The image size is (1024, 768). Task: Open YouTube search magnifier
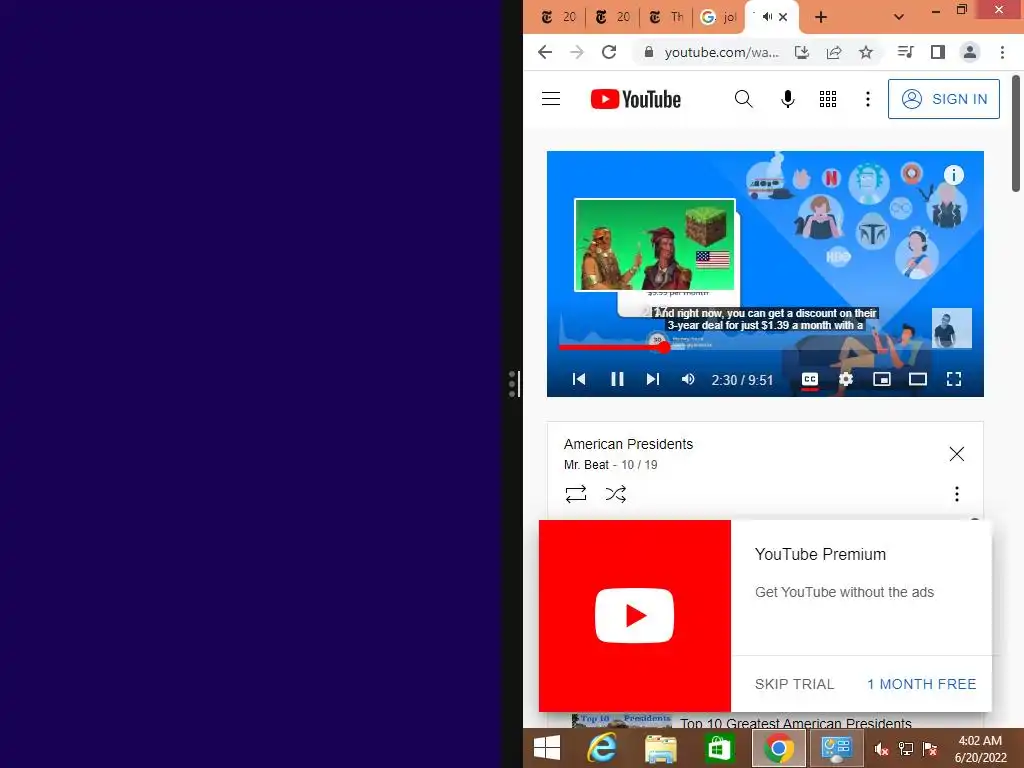pos(743,99)
